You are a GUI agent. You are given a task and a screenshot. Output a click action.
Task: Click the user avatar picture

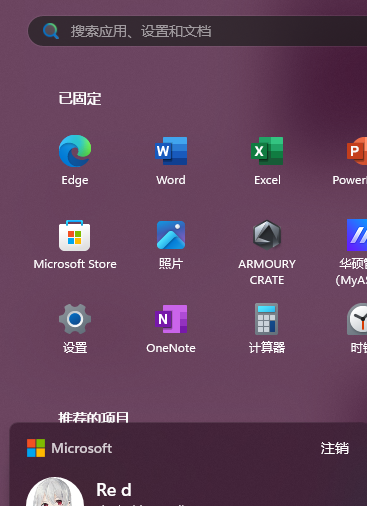pyautogui.click(x=55, y=492)
